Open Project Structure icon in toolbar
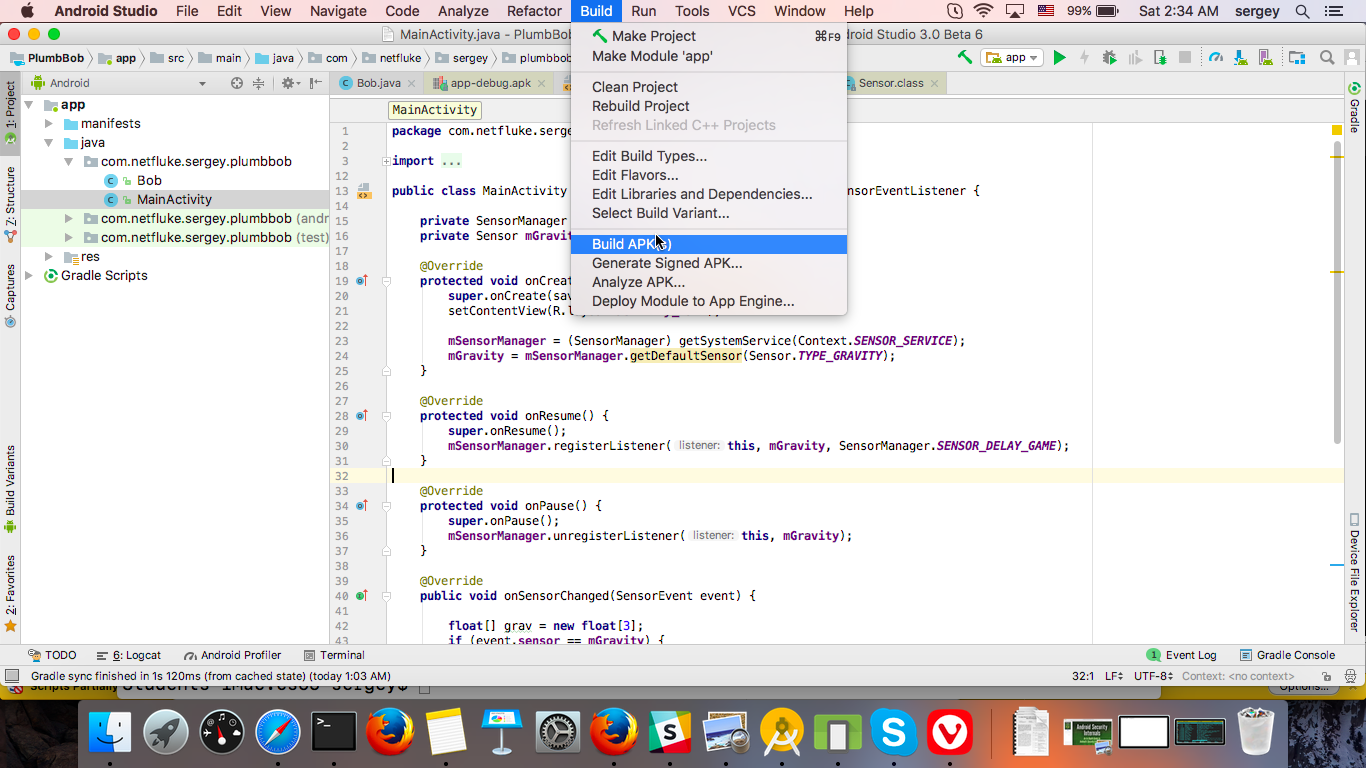This screenshot has height=768, width=1366. (x=1297, y=57)
